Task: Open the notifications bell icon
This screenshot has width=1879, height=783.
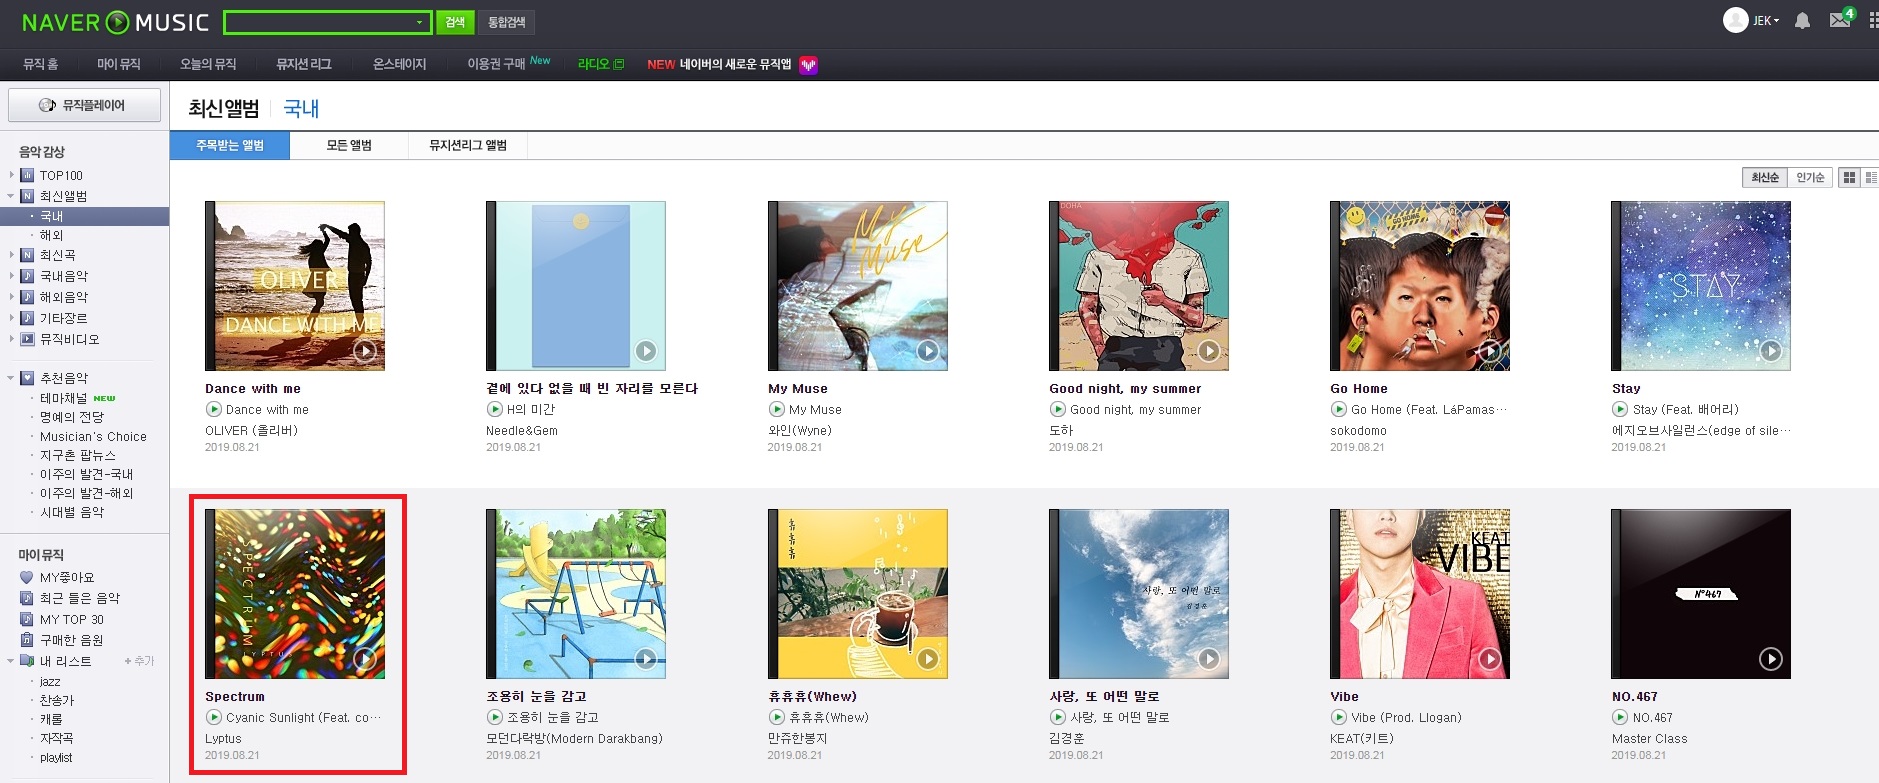Action: point(1802,21)
